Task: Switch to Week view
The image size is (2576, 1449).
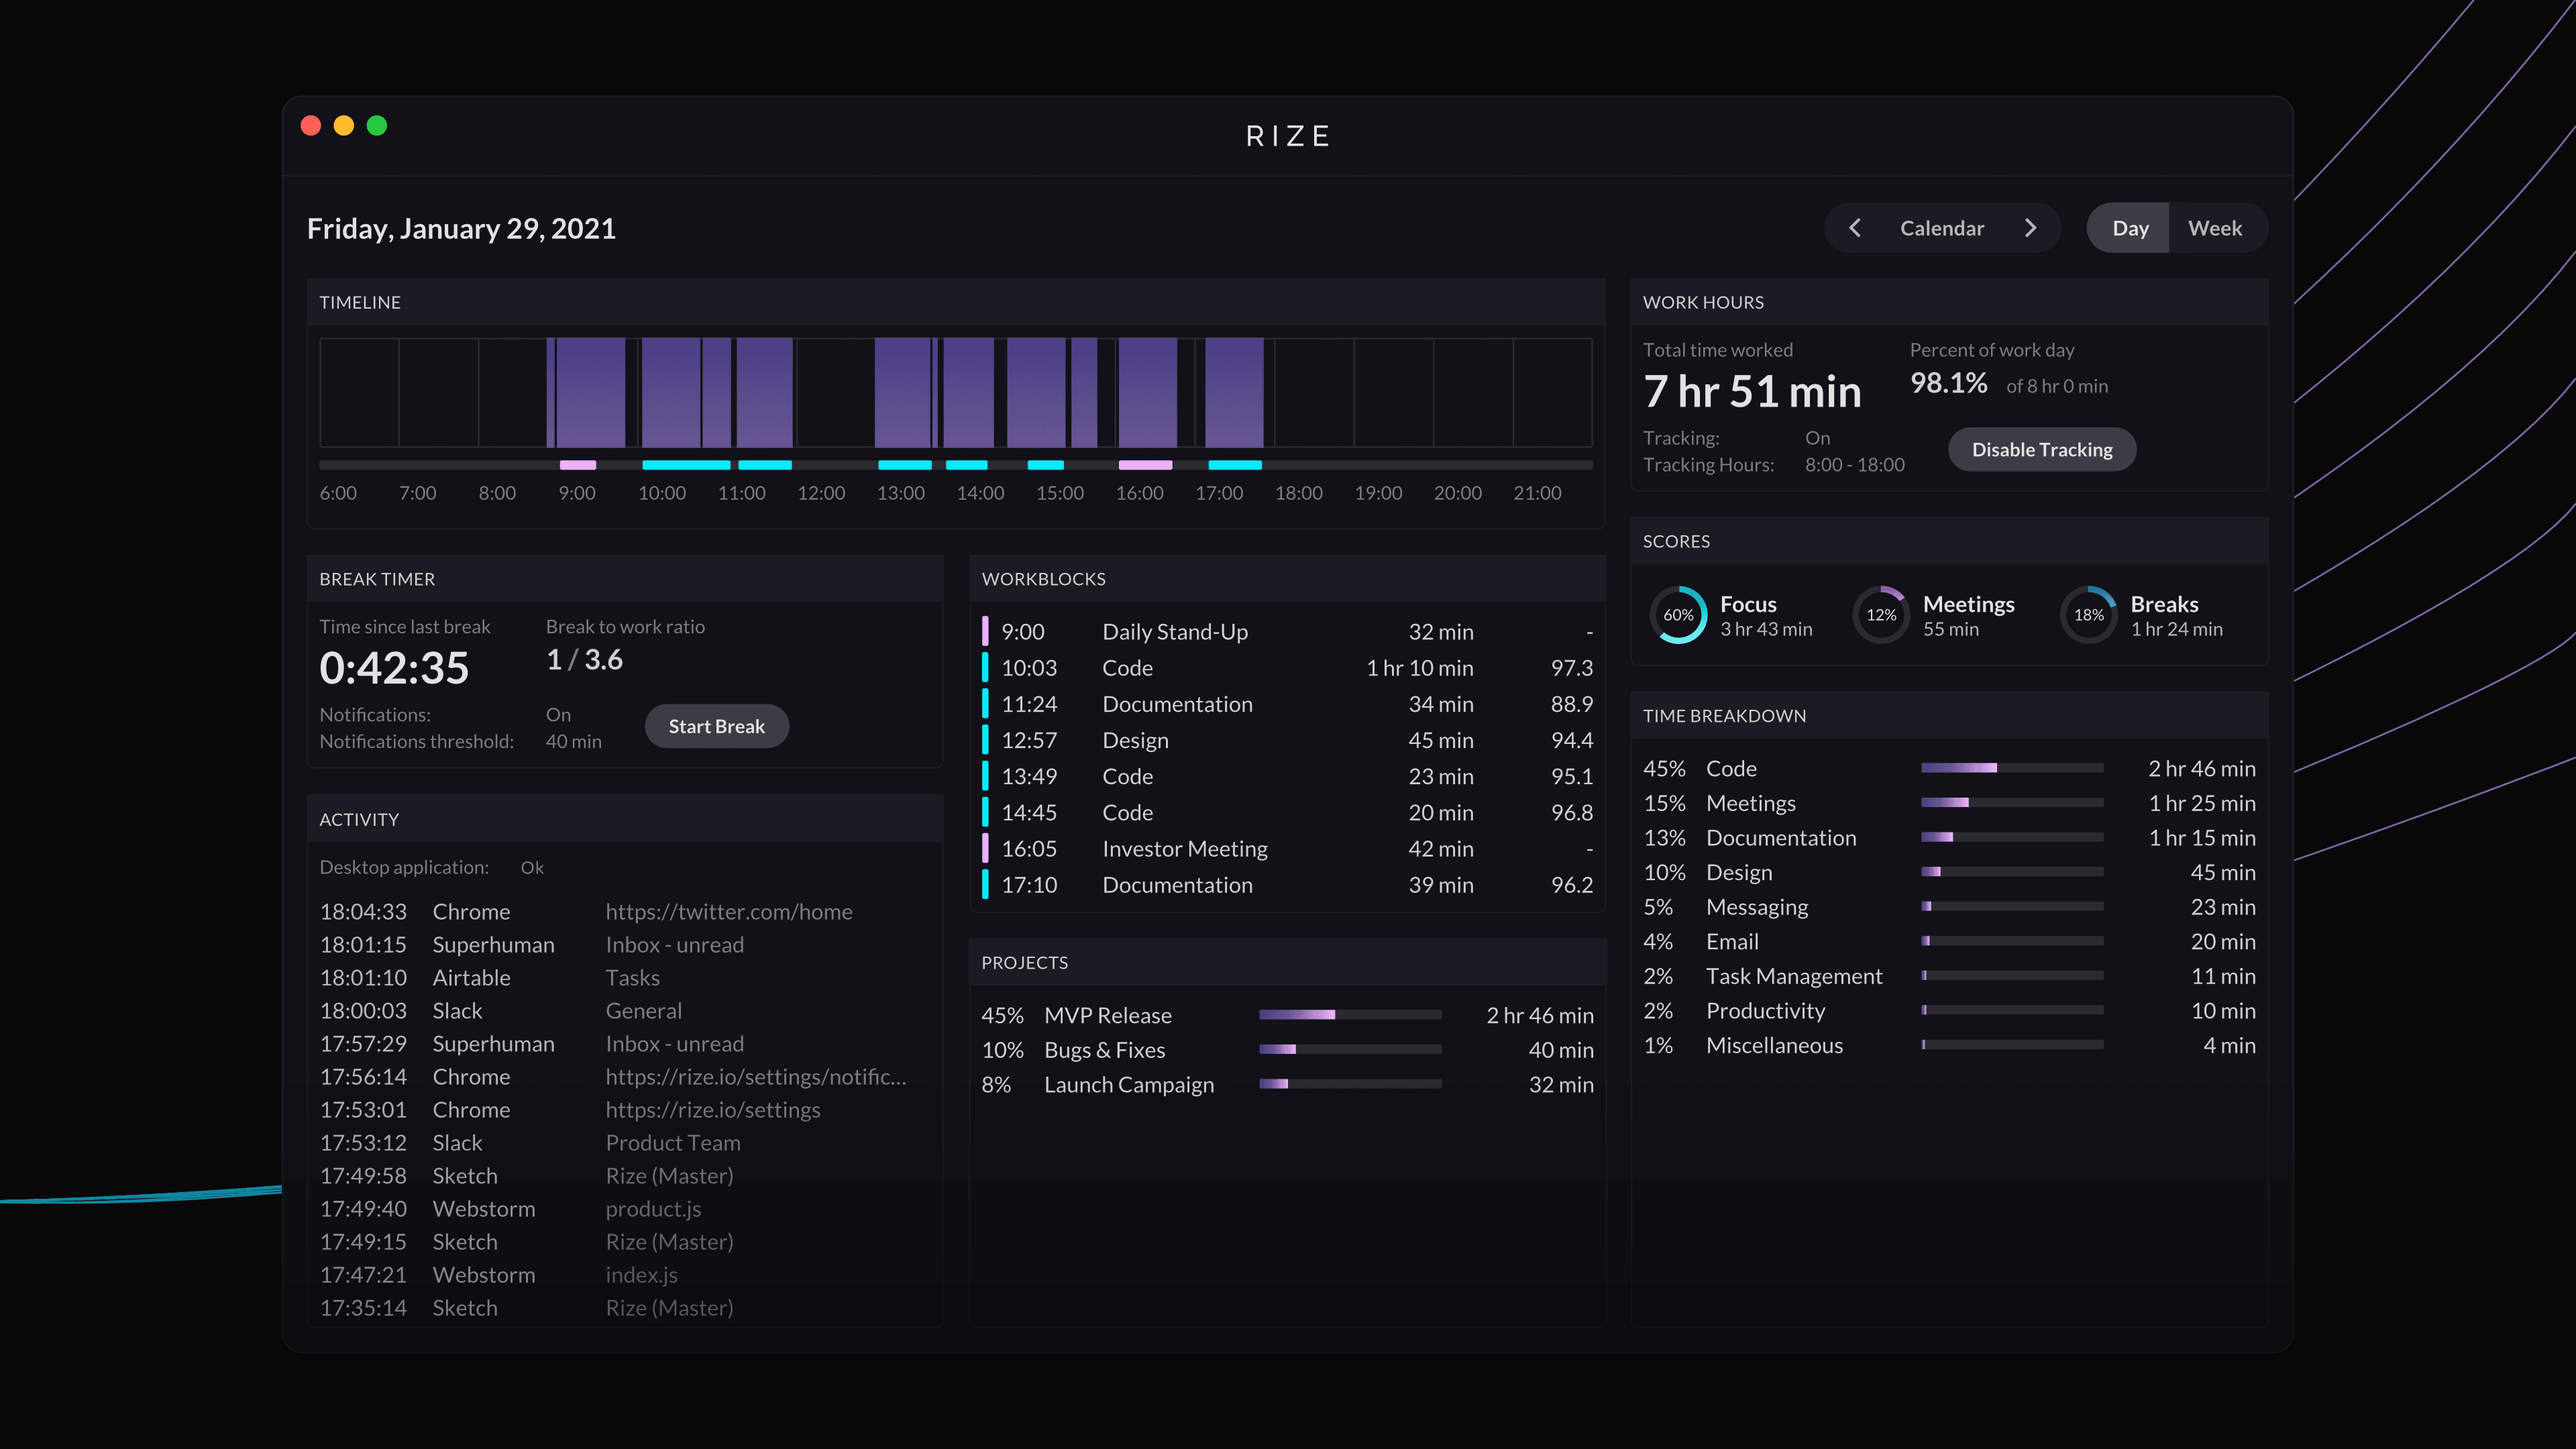Action: 2215,228
